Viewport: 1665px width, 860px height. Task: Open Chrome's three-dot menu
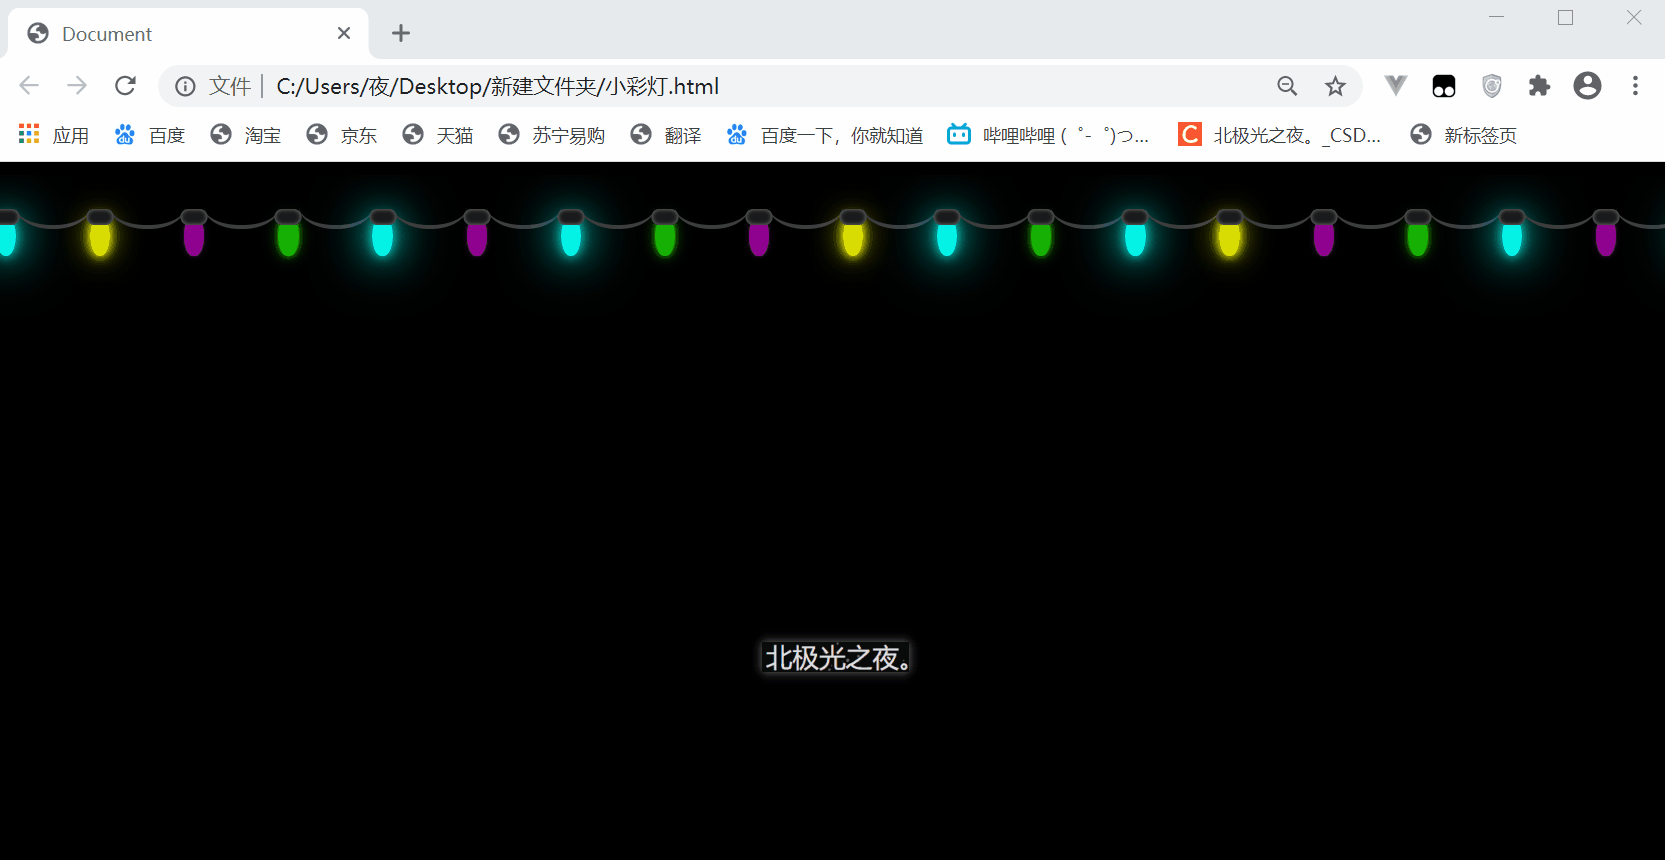coord(1636,86)
